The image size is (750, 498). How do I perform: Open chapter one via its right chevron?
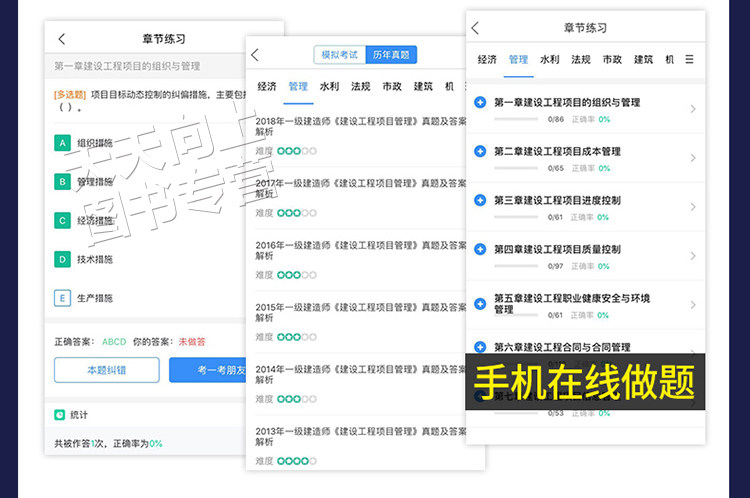point(693,109)
